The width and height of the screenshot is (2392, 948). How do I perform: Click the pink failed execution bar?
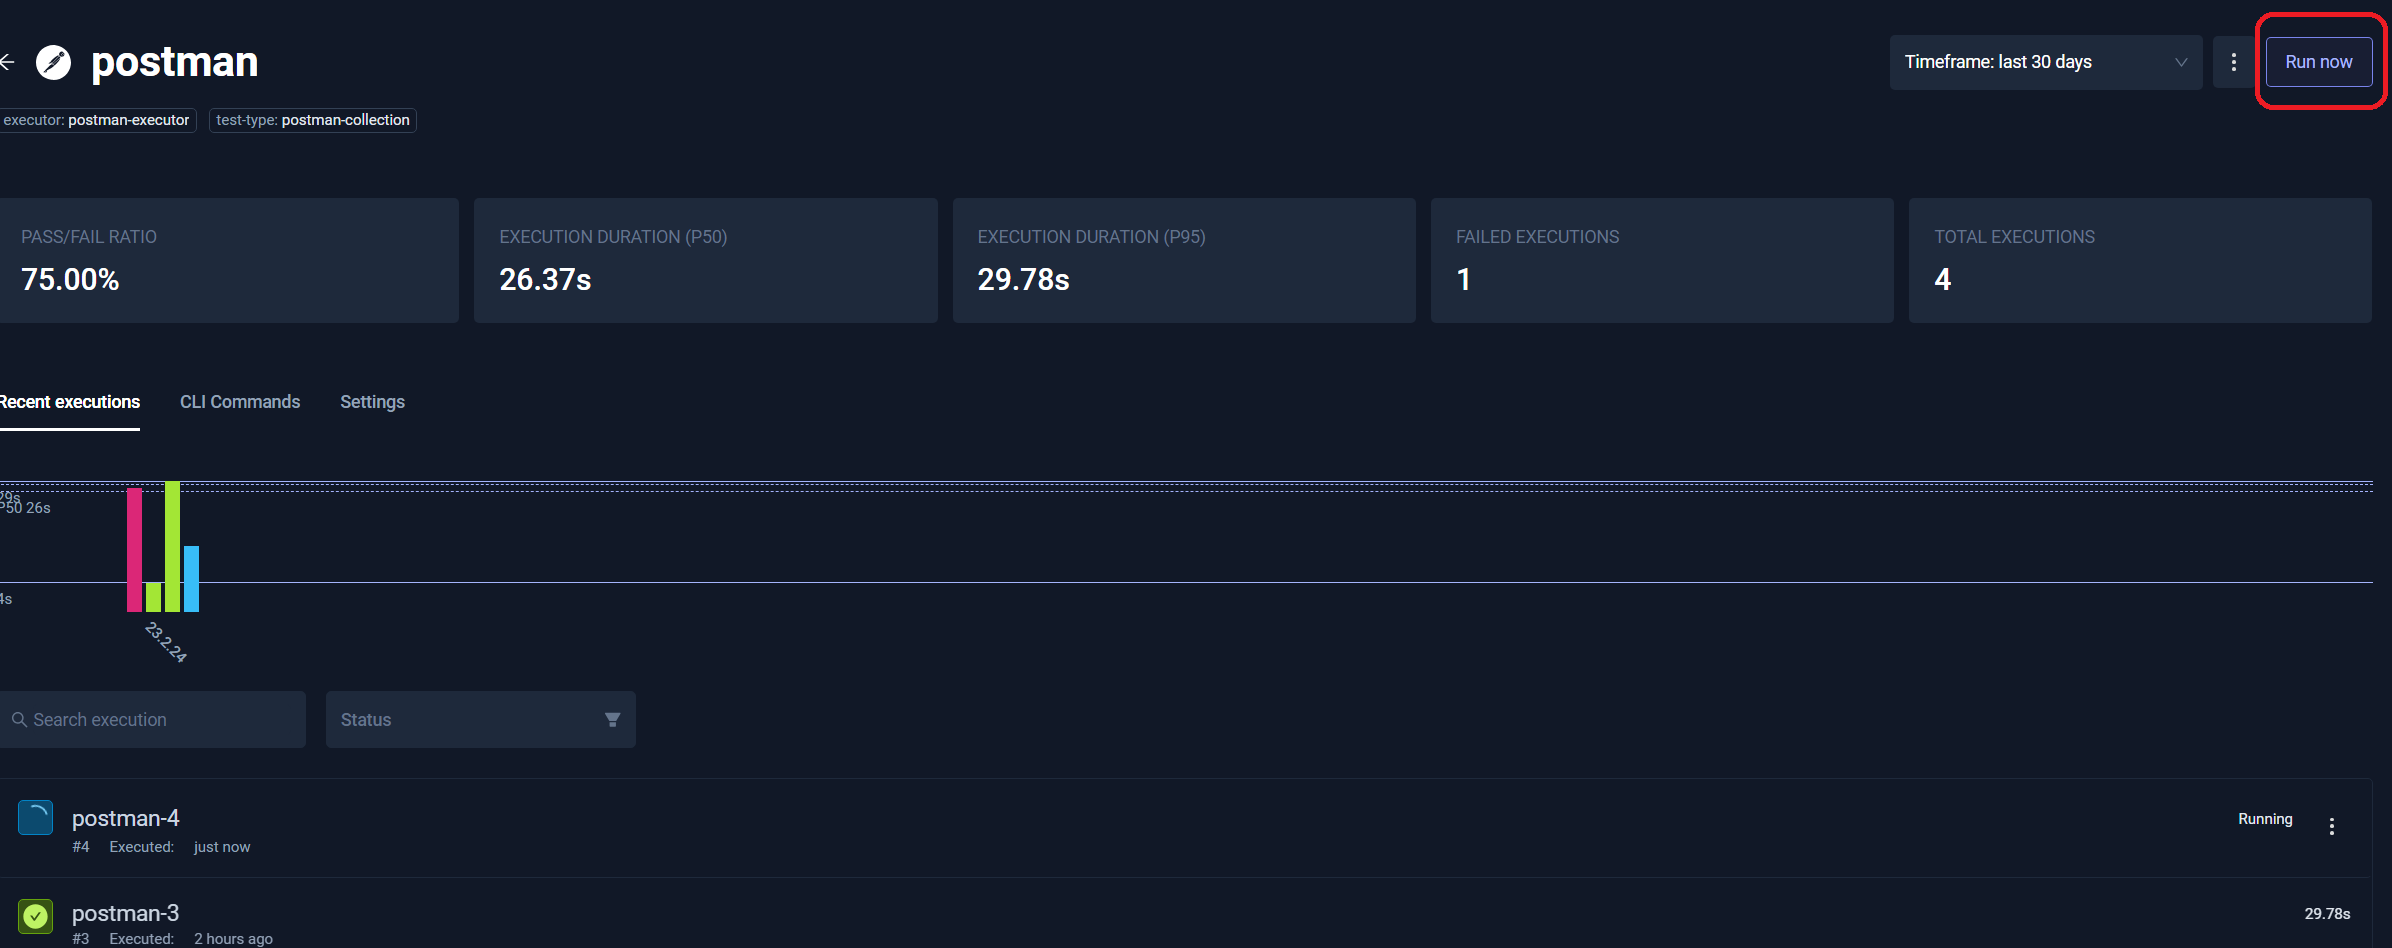(134, 549)
